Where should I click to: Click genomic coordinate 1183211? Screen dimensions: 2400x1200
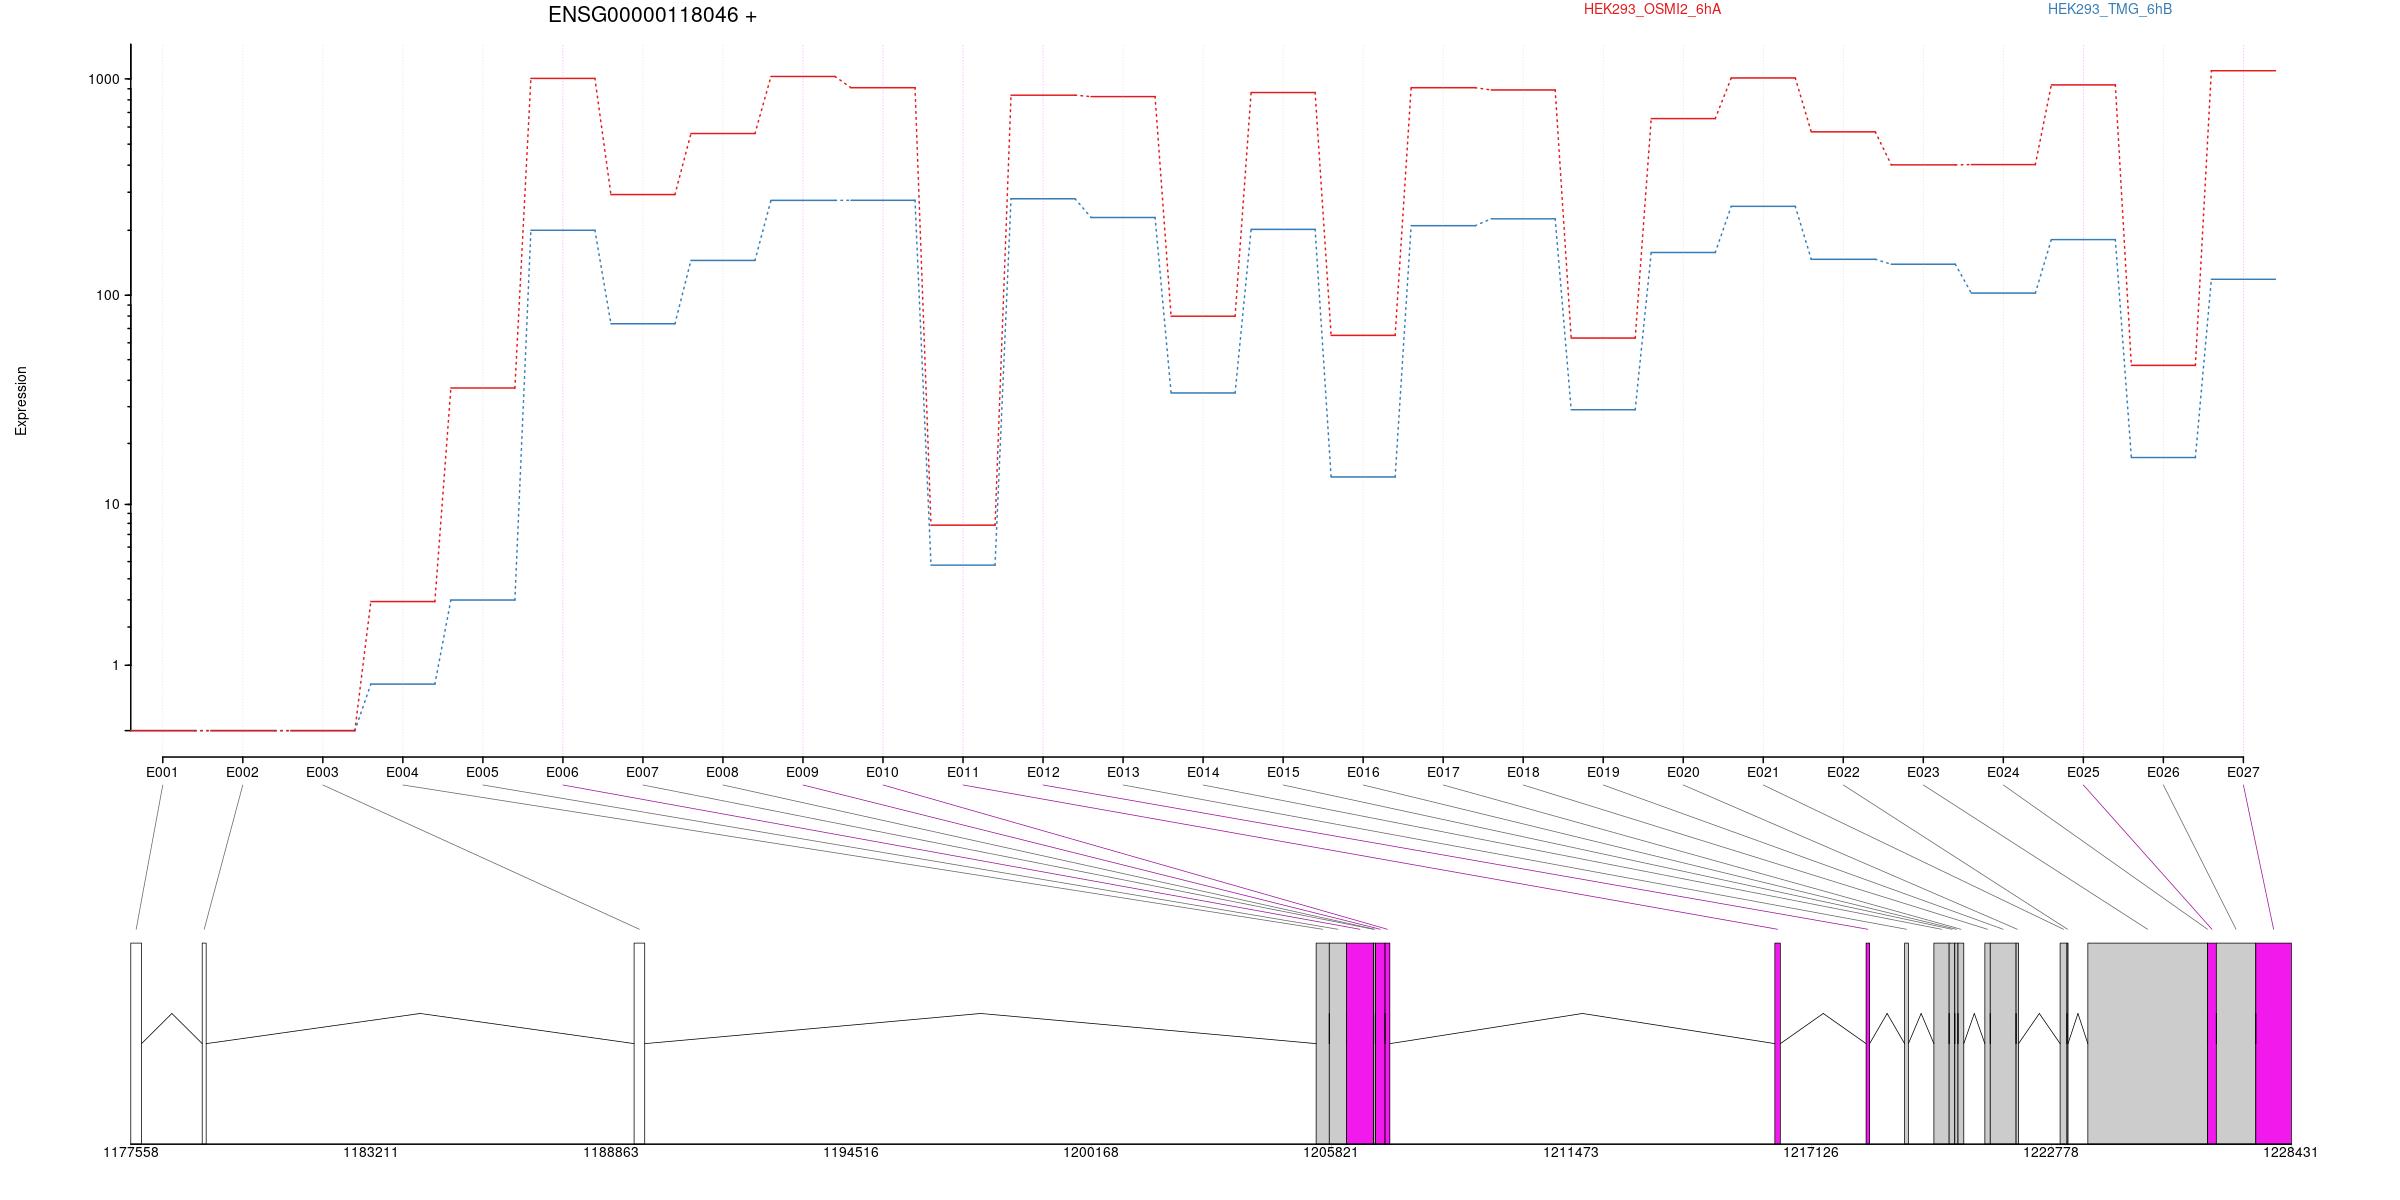371,1152
